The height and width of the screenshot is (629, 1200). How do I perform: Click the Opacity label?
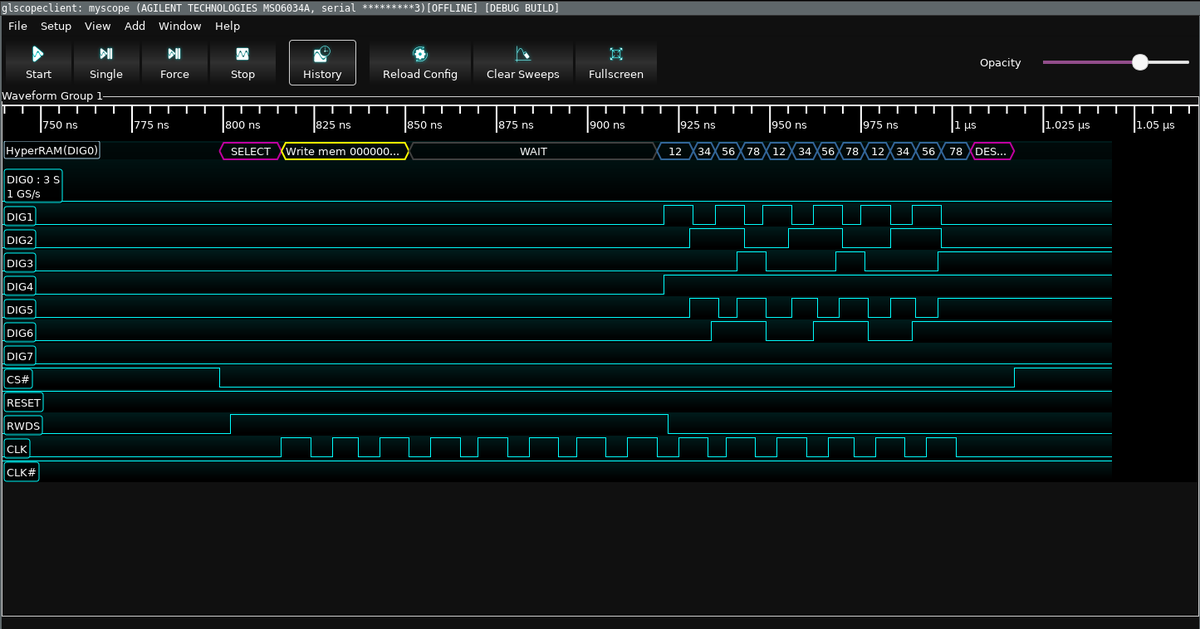click(x=1000, y=62)
